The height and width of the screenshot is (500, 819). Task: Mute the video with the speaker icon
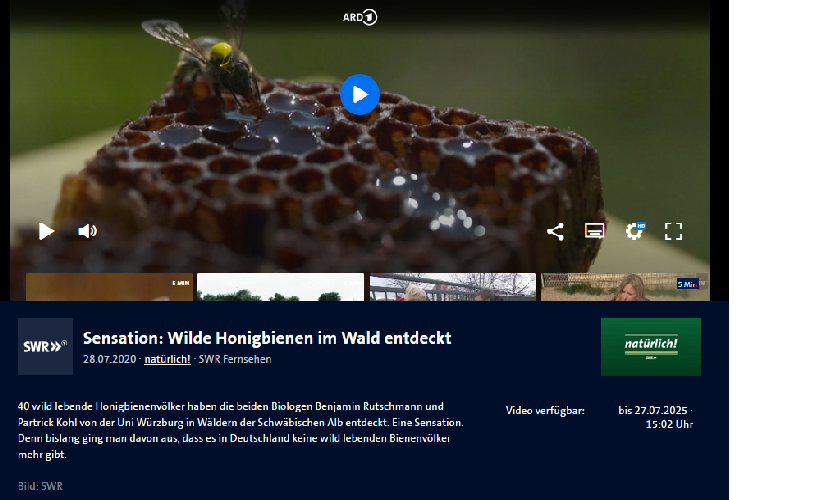(87, 231)
